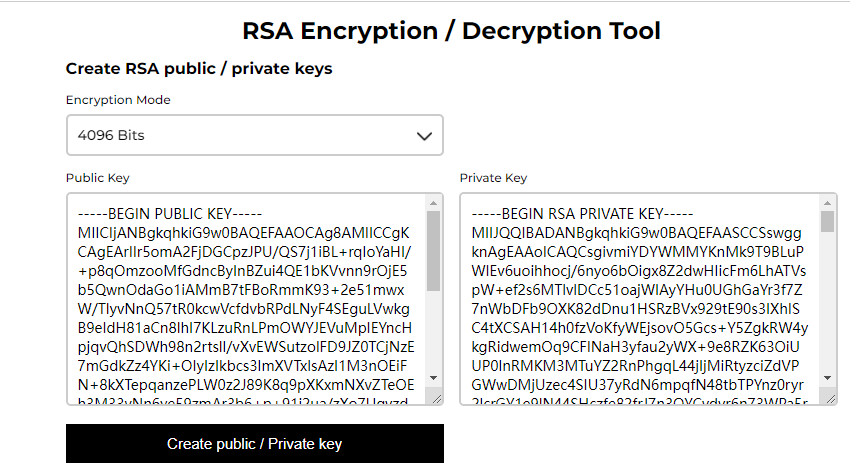Click the Public Key scrollbar thumb
Image resolution: width=850 pixels, height=471 pixels.
(x=433, y=251)
